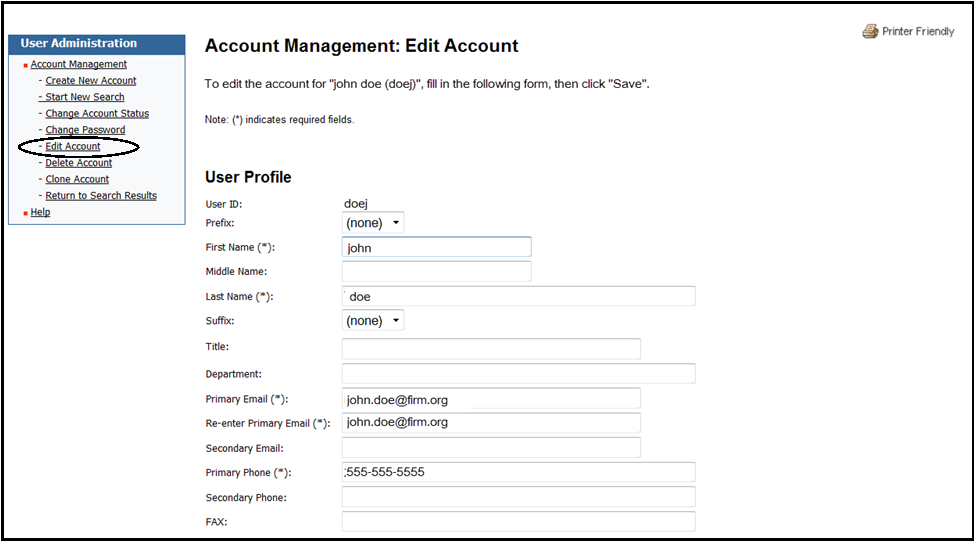Click the First Name input field

pyautogui.click(x=436, y=247)
